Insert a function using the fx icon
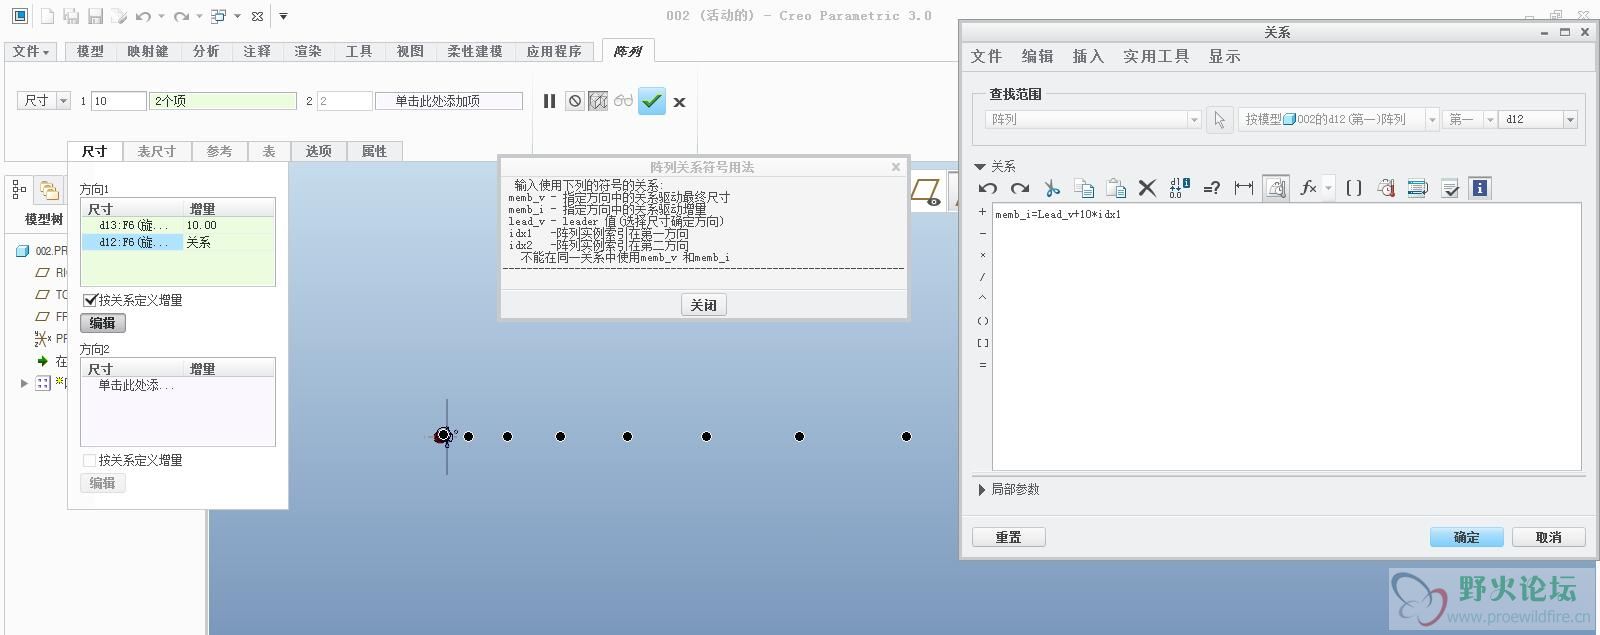The width and height of the screenshot is (1600, 635). point(1308,188)
